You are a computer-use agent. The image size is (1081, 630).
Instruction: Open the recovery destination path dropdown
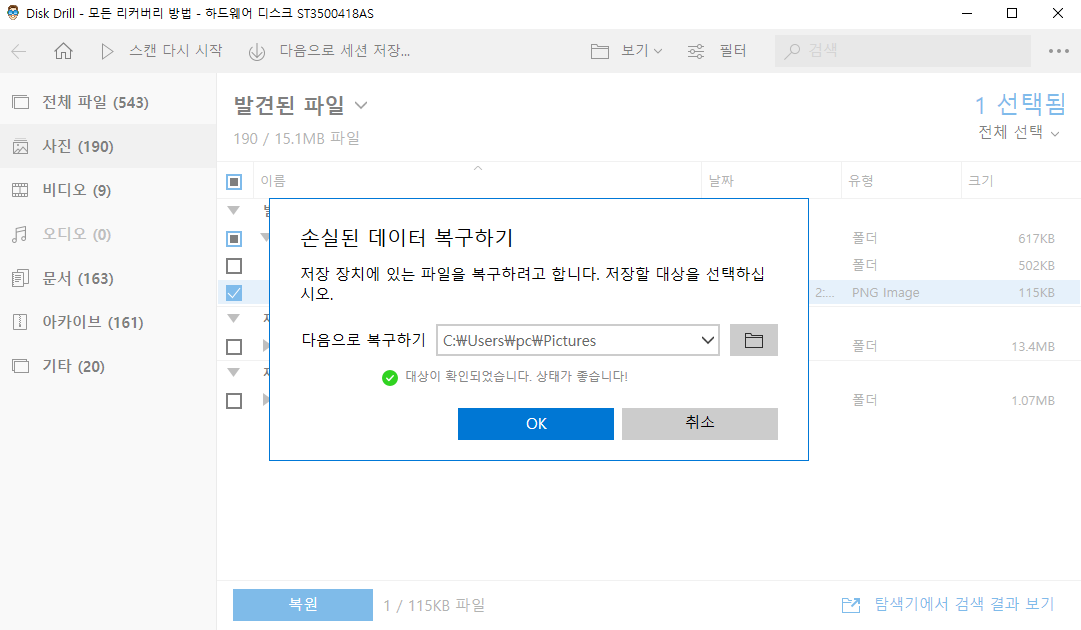(x=707, y=341)
